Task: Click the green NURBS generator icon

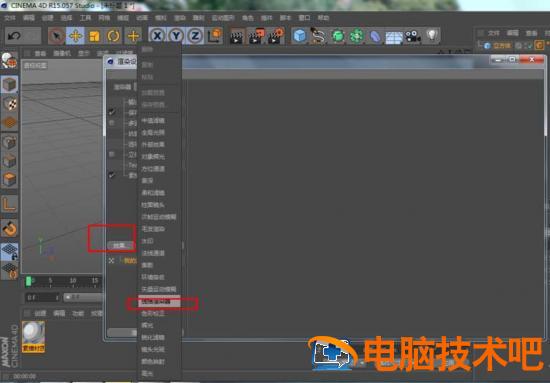Action: click(337, 36)
